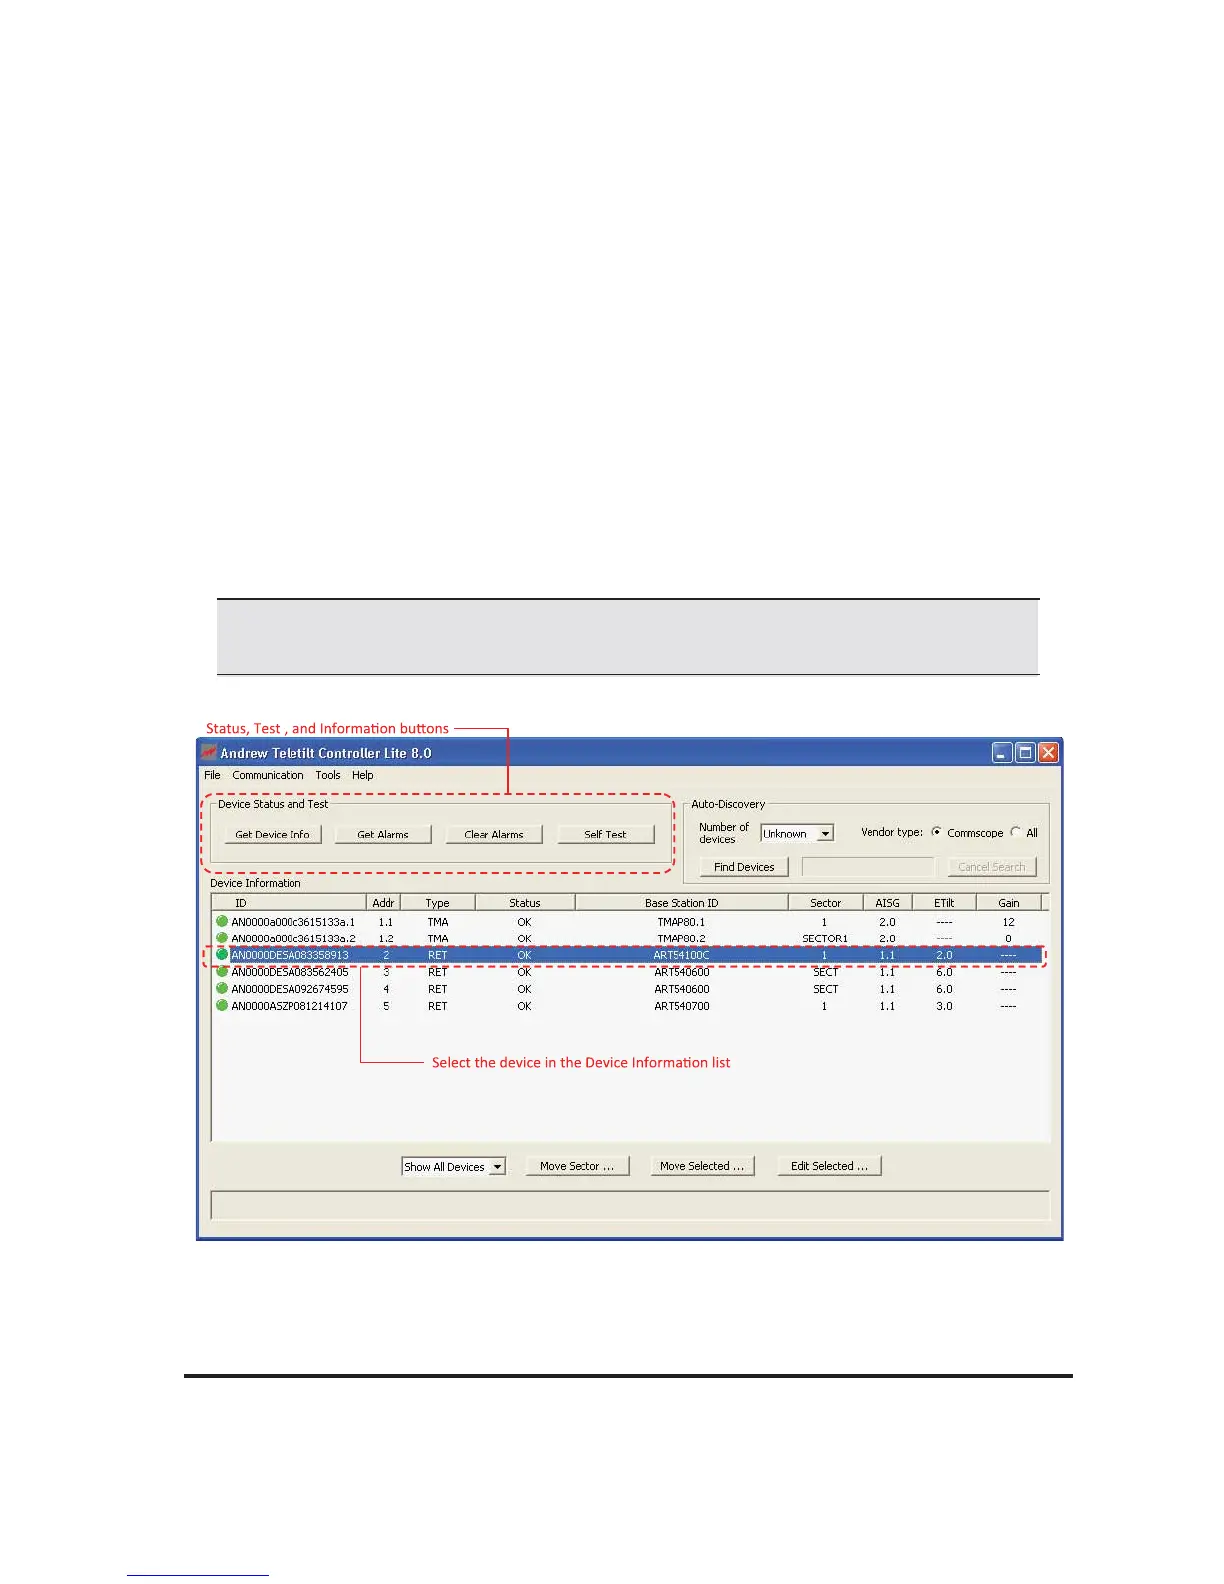Click the SECTOR1 sector cell
The width and height of the screenshot is (1224, 1584).
point(825,938)
